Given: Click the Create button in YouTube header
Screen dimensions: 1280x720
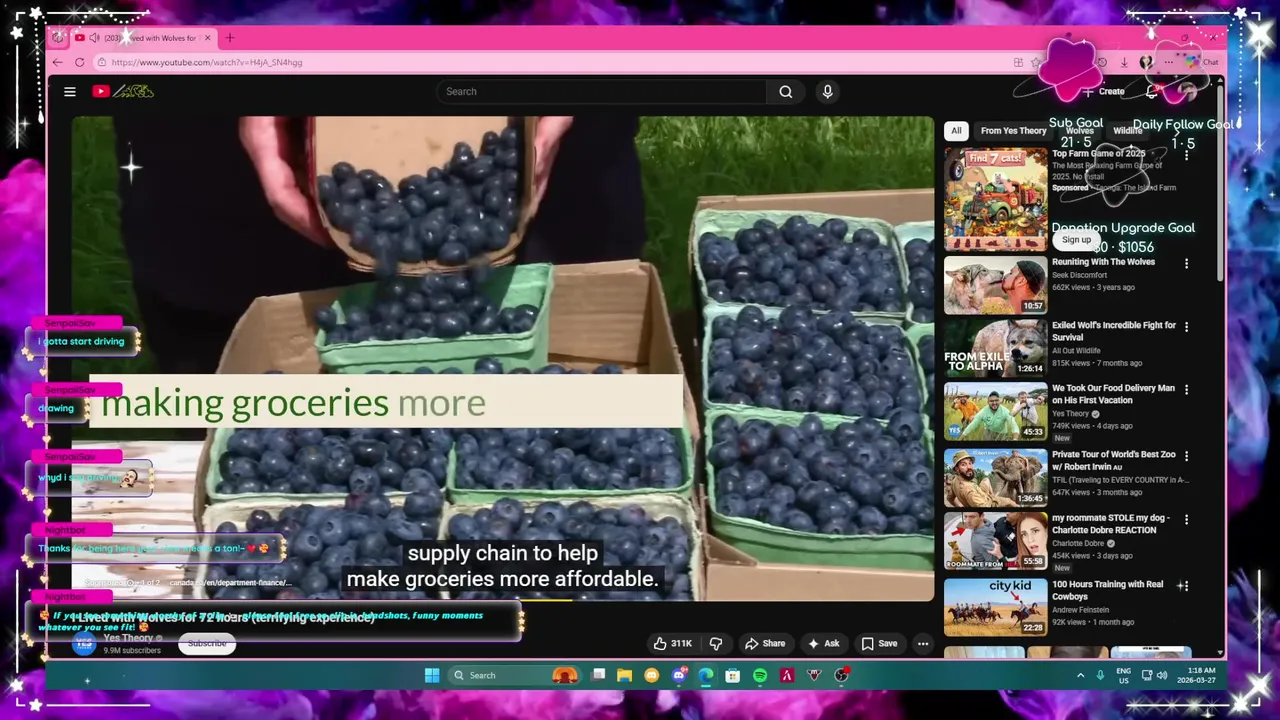Looking at the screenshot, I should pyautogui.click(x=1104, y=91).
